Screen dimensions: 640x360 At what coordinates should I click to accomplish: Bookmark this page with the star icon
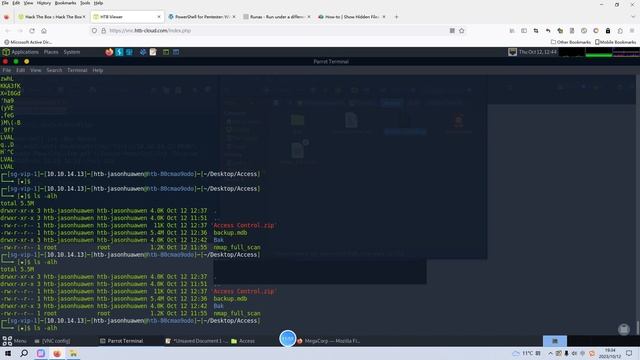(462, 31)
